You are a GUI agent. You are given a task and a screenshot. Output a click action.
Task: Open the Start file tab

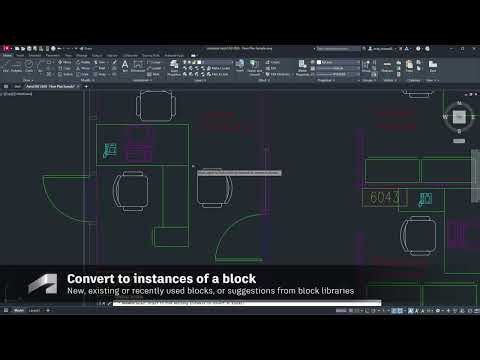tap(17, 86)
